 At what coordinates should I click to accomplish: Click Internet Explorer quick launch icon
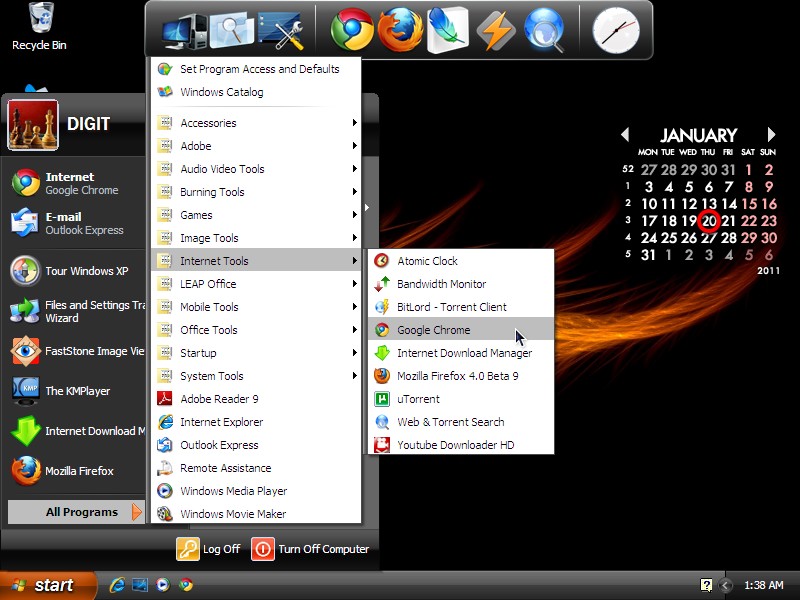117,585
